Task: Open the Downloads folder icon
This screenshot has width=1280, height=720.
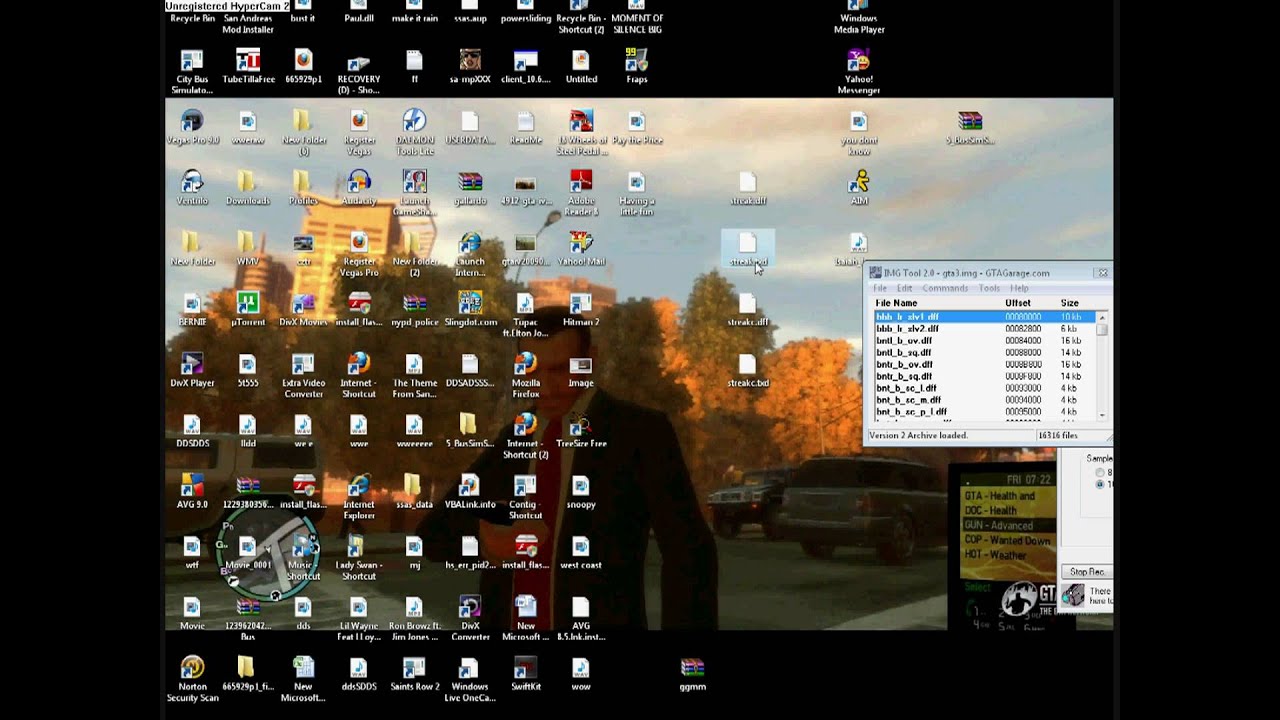Action: (x=247, y=188)
